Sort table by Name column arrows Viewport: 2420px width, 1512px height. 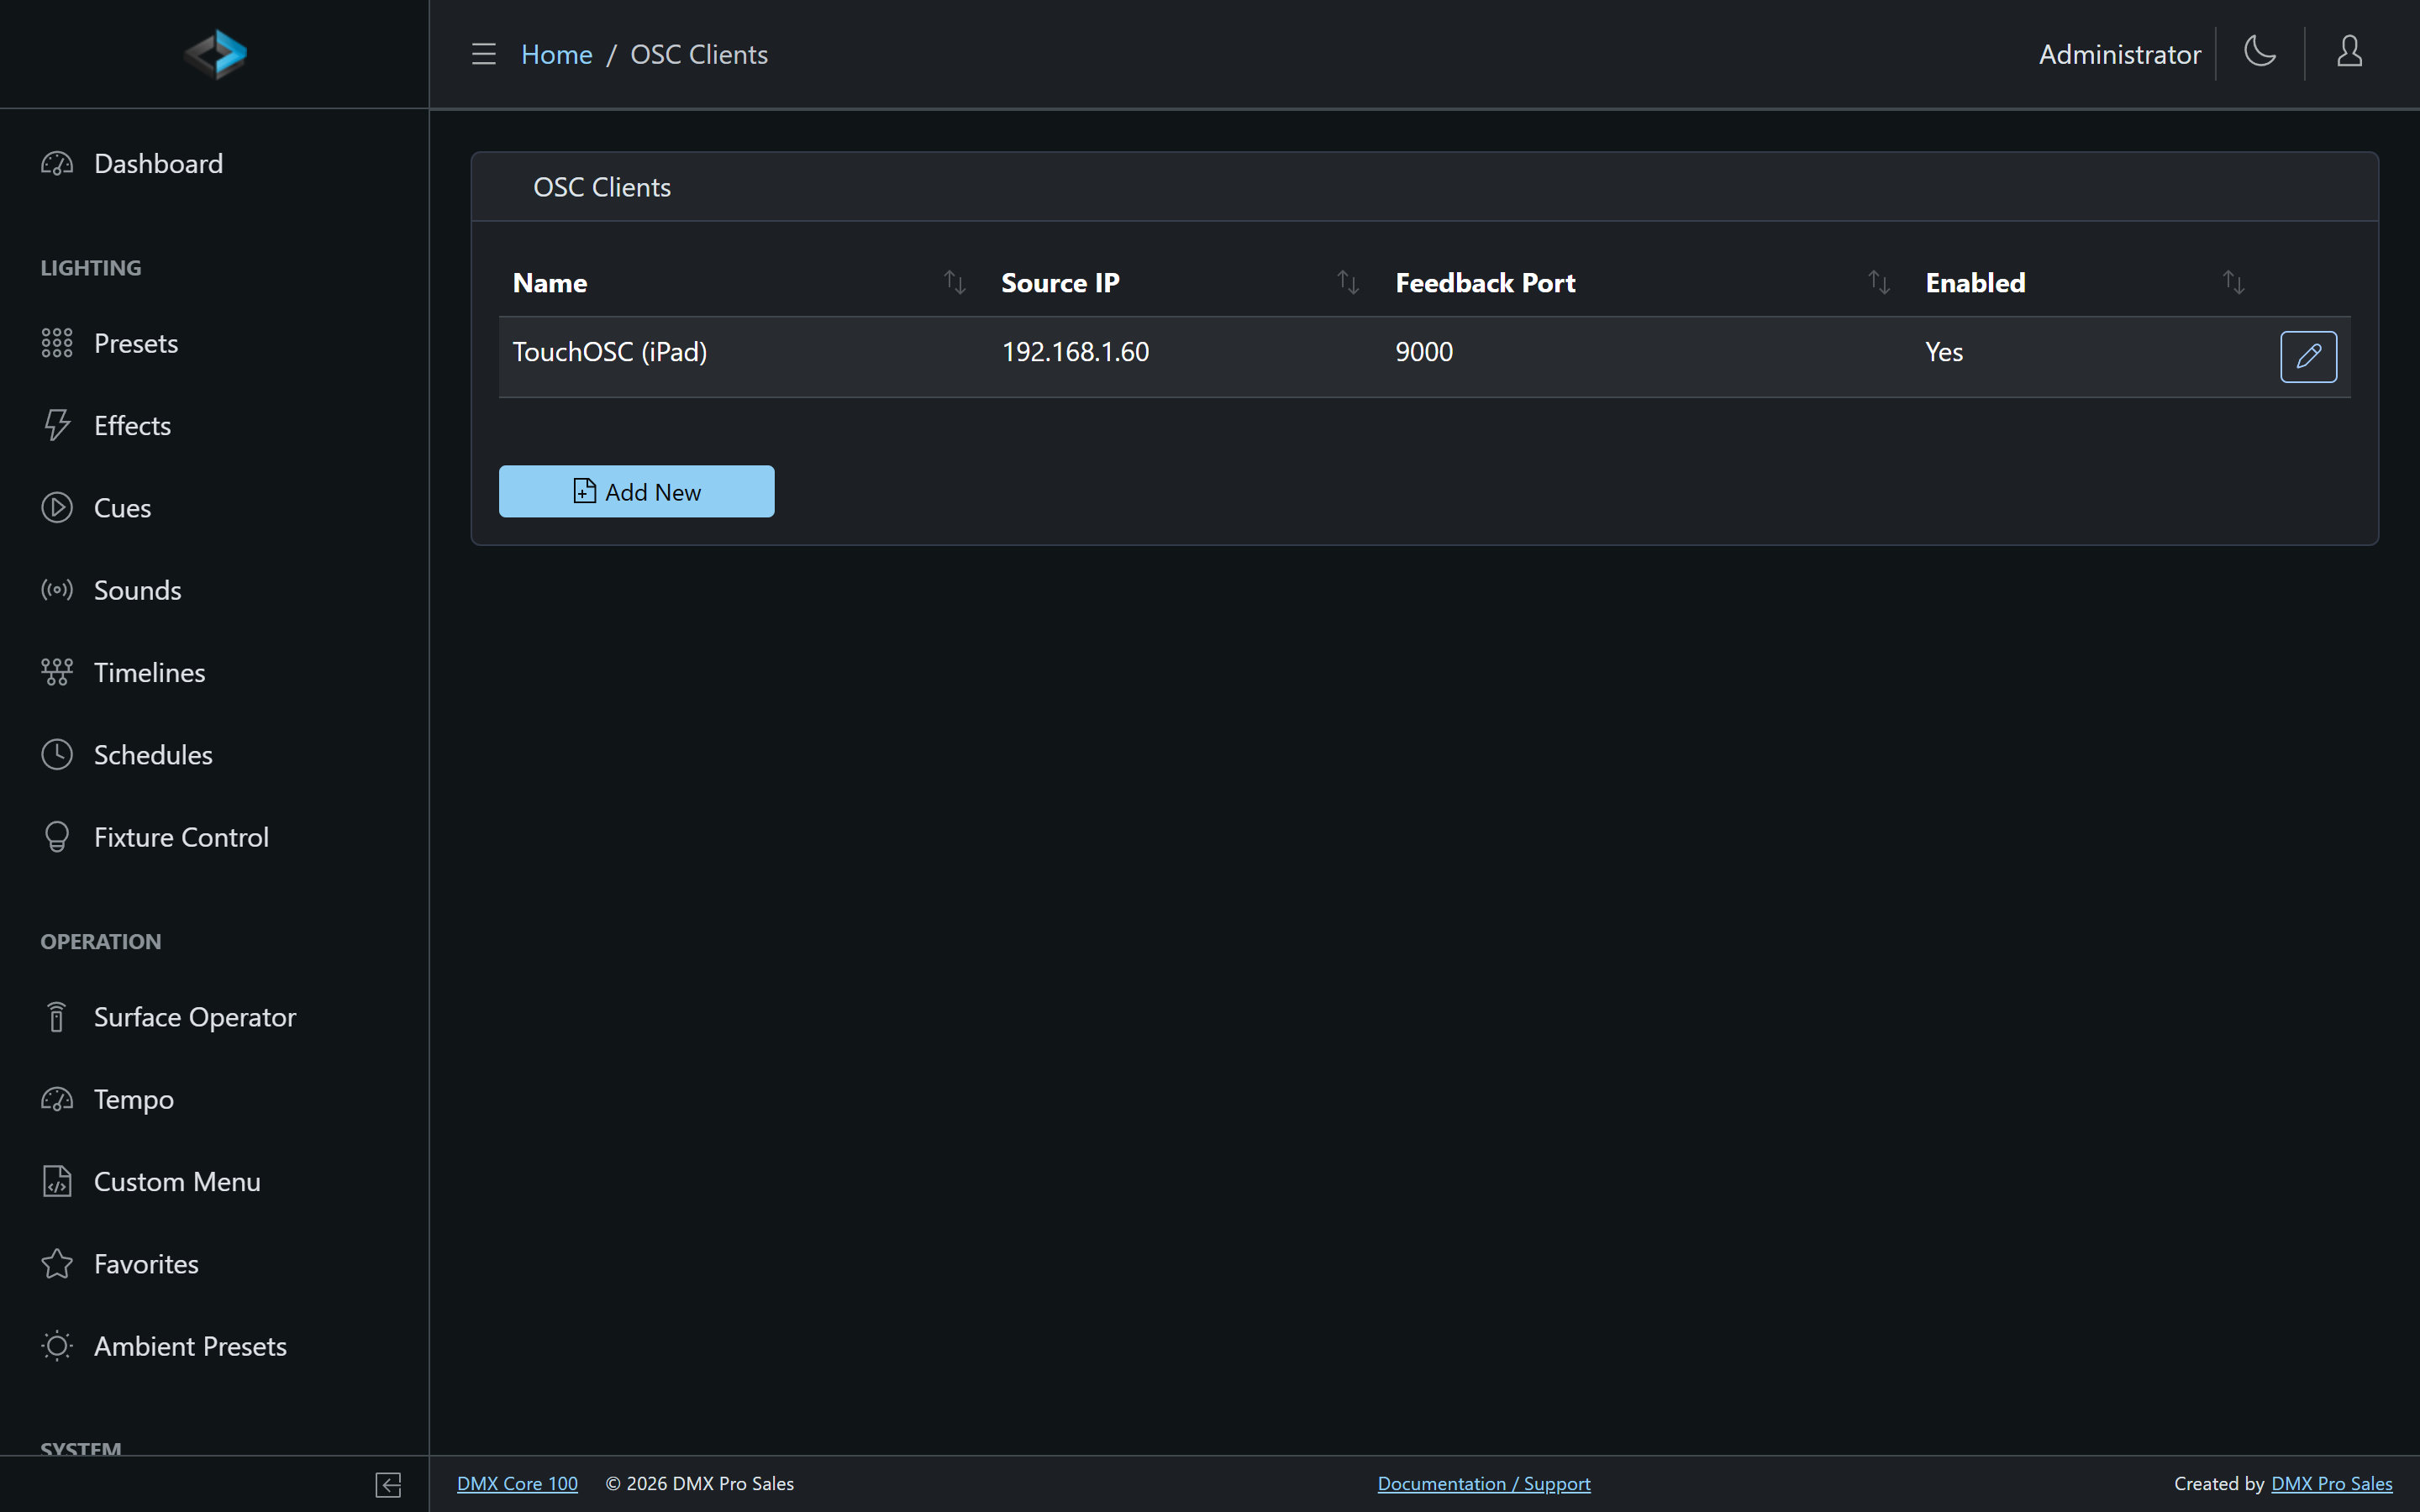(x=955, y=283)
